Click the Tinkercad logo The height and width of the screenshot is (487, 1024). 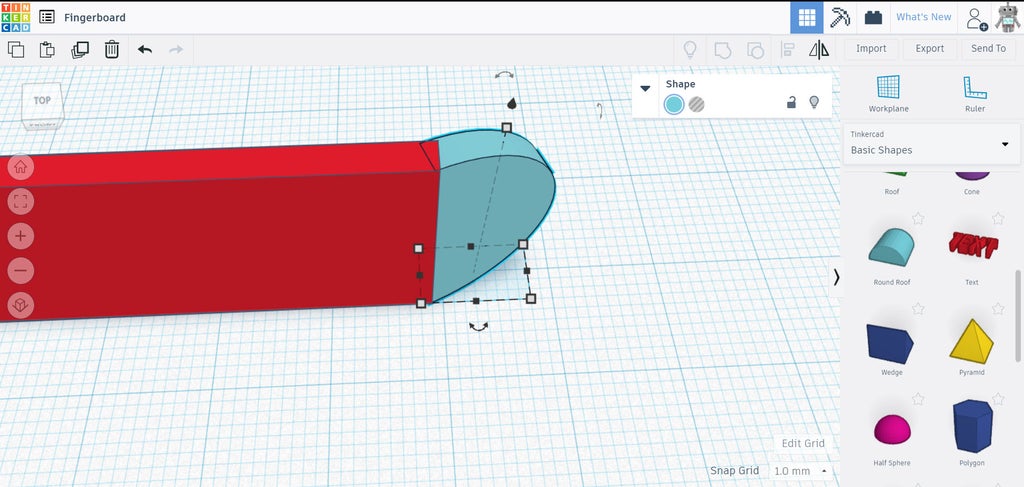(16, 17)
